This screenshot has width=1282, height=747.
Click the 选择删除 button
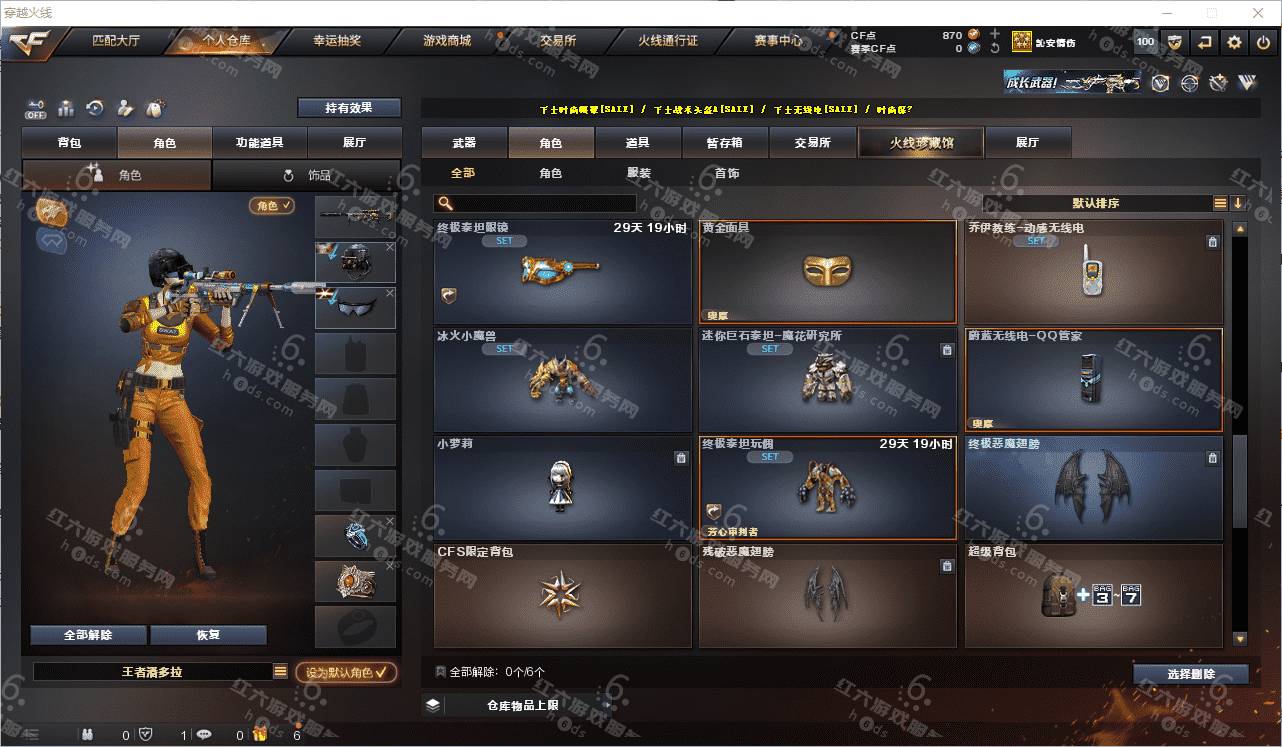(1191, 674)
